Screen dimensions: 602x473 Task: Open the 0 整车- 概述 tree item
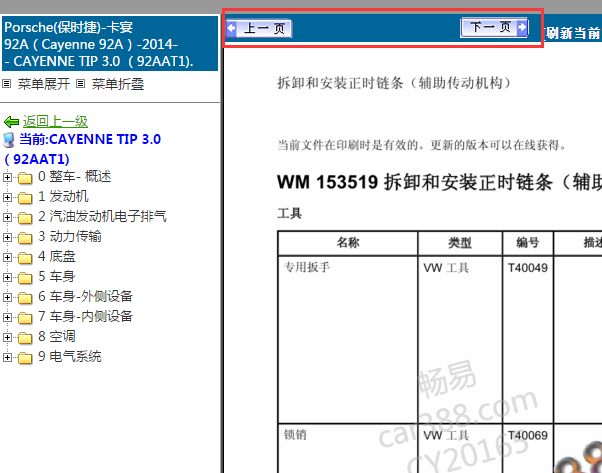tap(74, 177)
